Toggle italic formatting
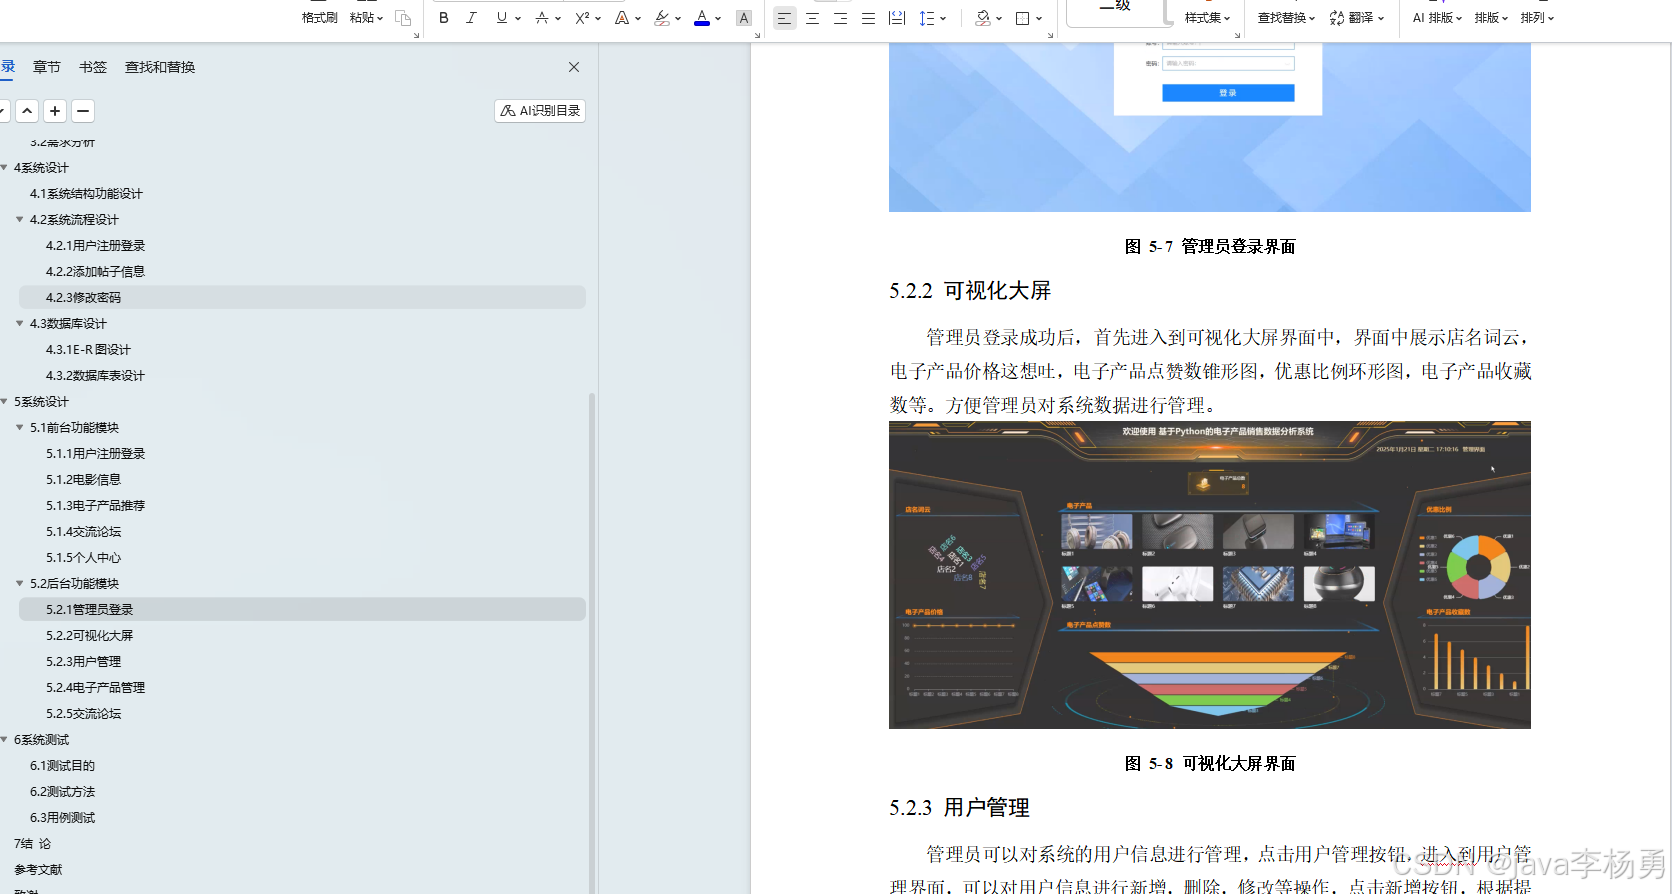The width and height of the screenshot is (1672, 894). [472, 18]
